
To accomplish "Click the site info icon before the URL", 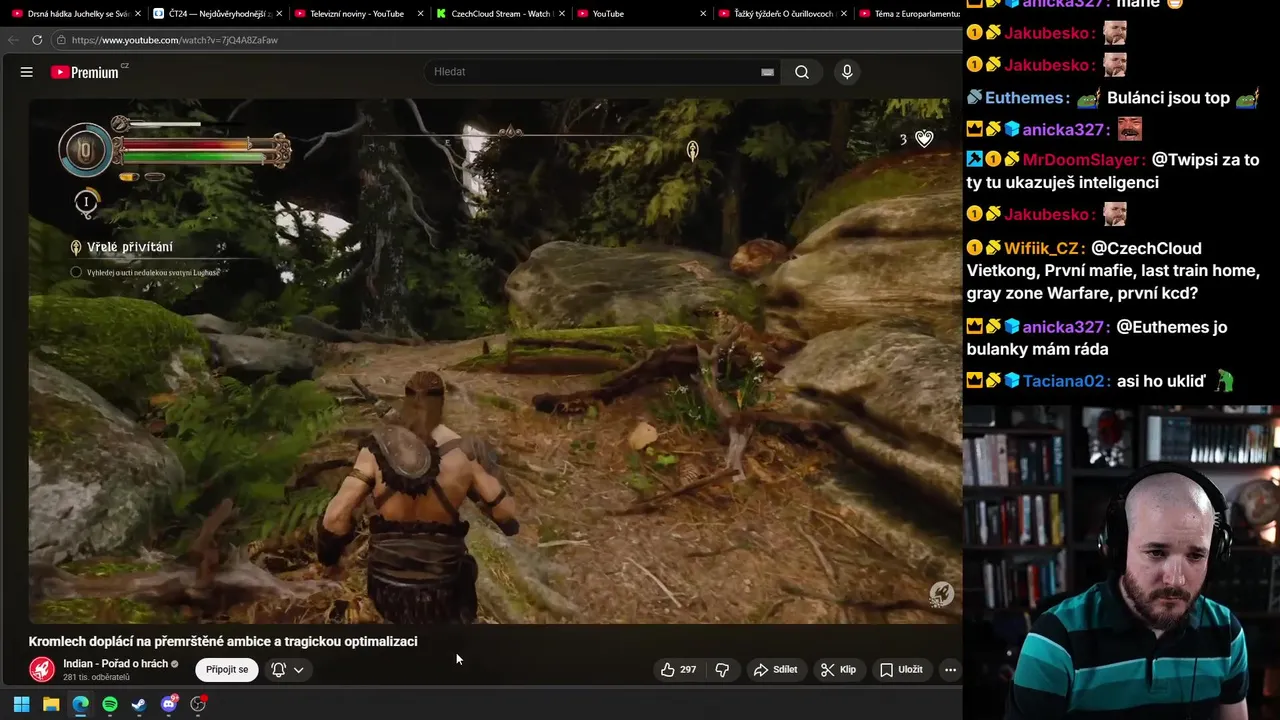I will point(61,40).
